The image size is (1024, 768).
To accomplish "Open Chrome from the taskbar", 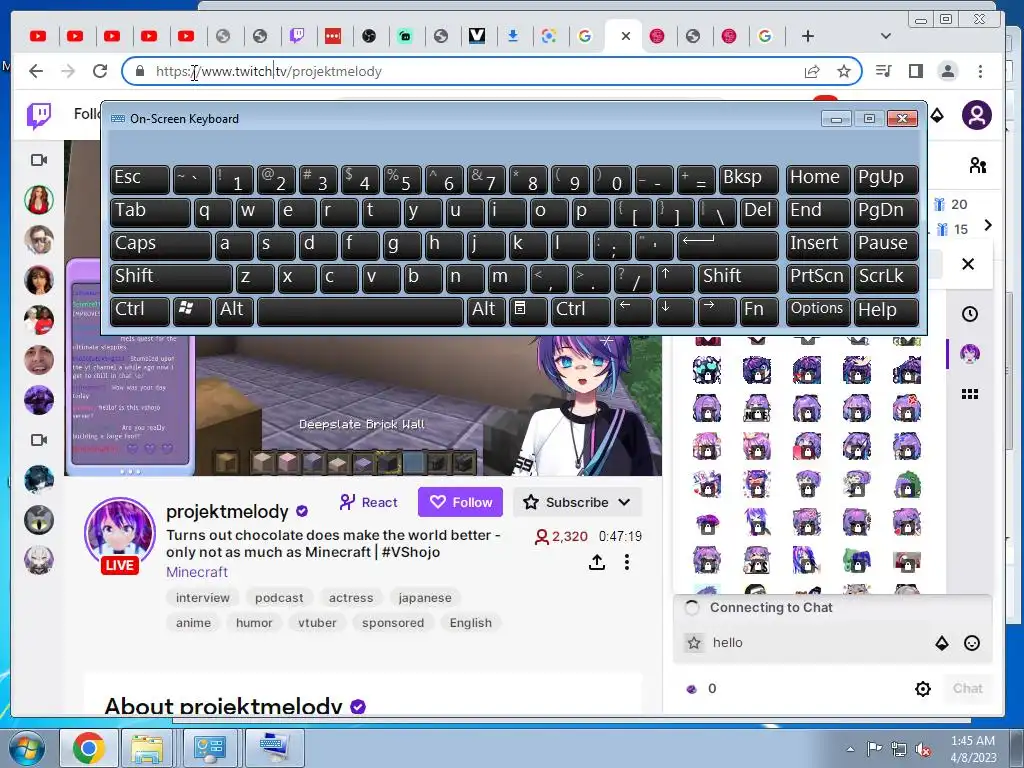I will click(88, 748).
